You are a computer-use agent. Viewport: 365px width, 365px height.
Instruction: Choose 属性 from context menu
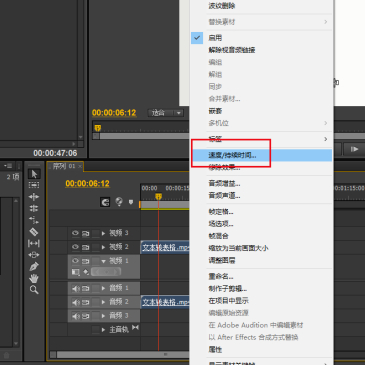click(262, 349)
